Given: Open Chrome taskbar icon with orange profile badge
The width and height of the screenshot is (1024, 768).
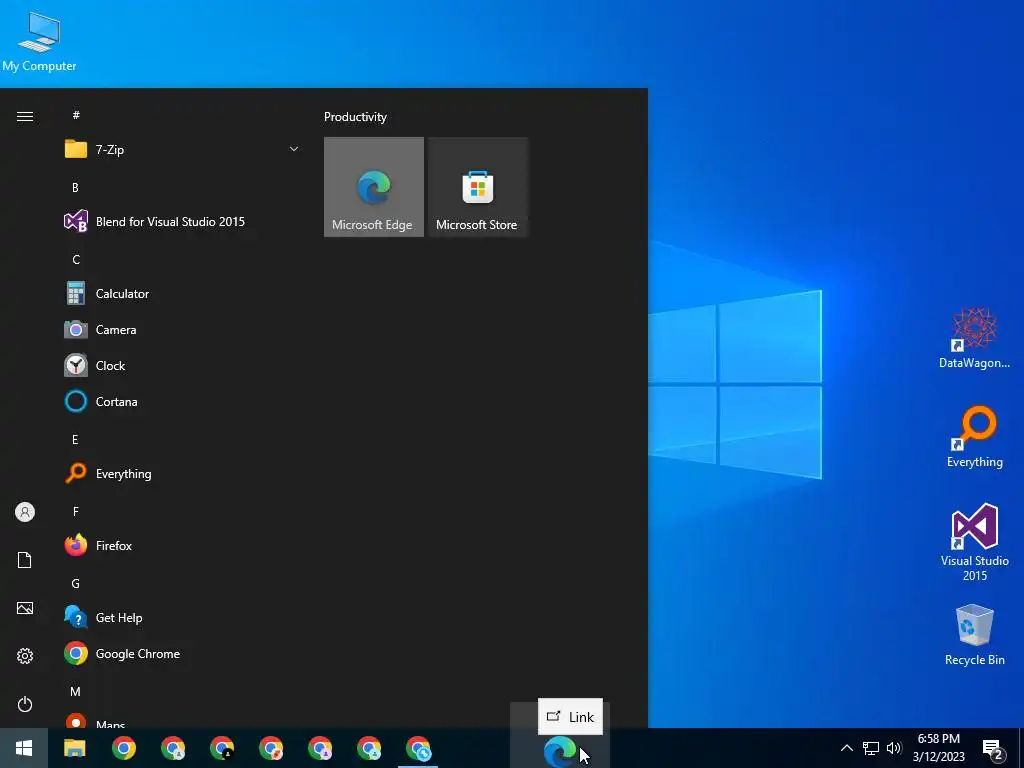Looking at the screenshot, I should (x=271, y=748).
